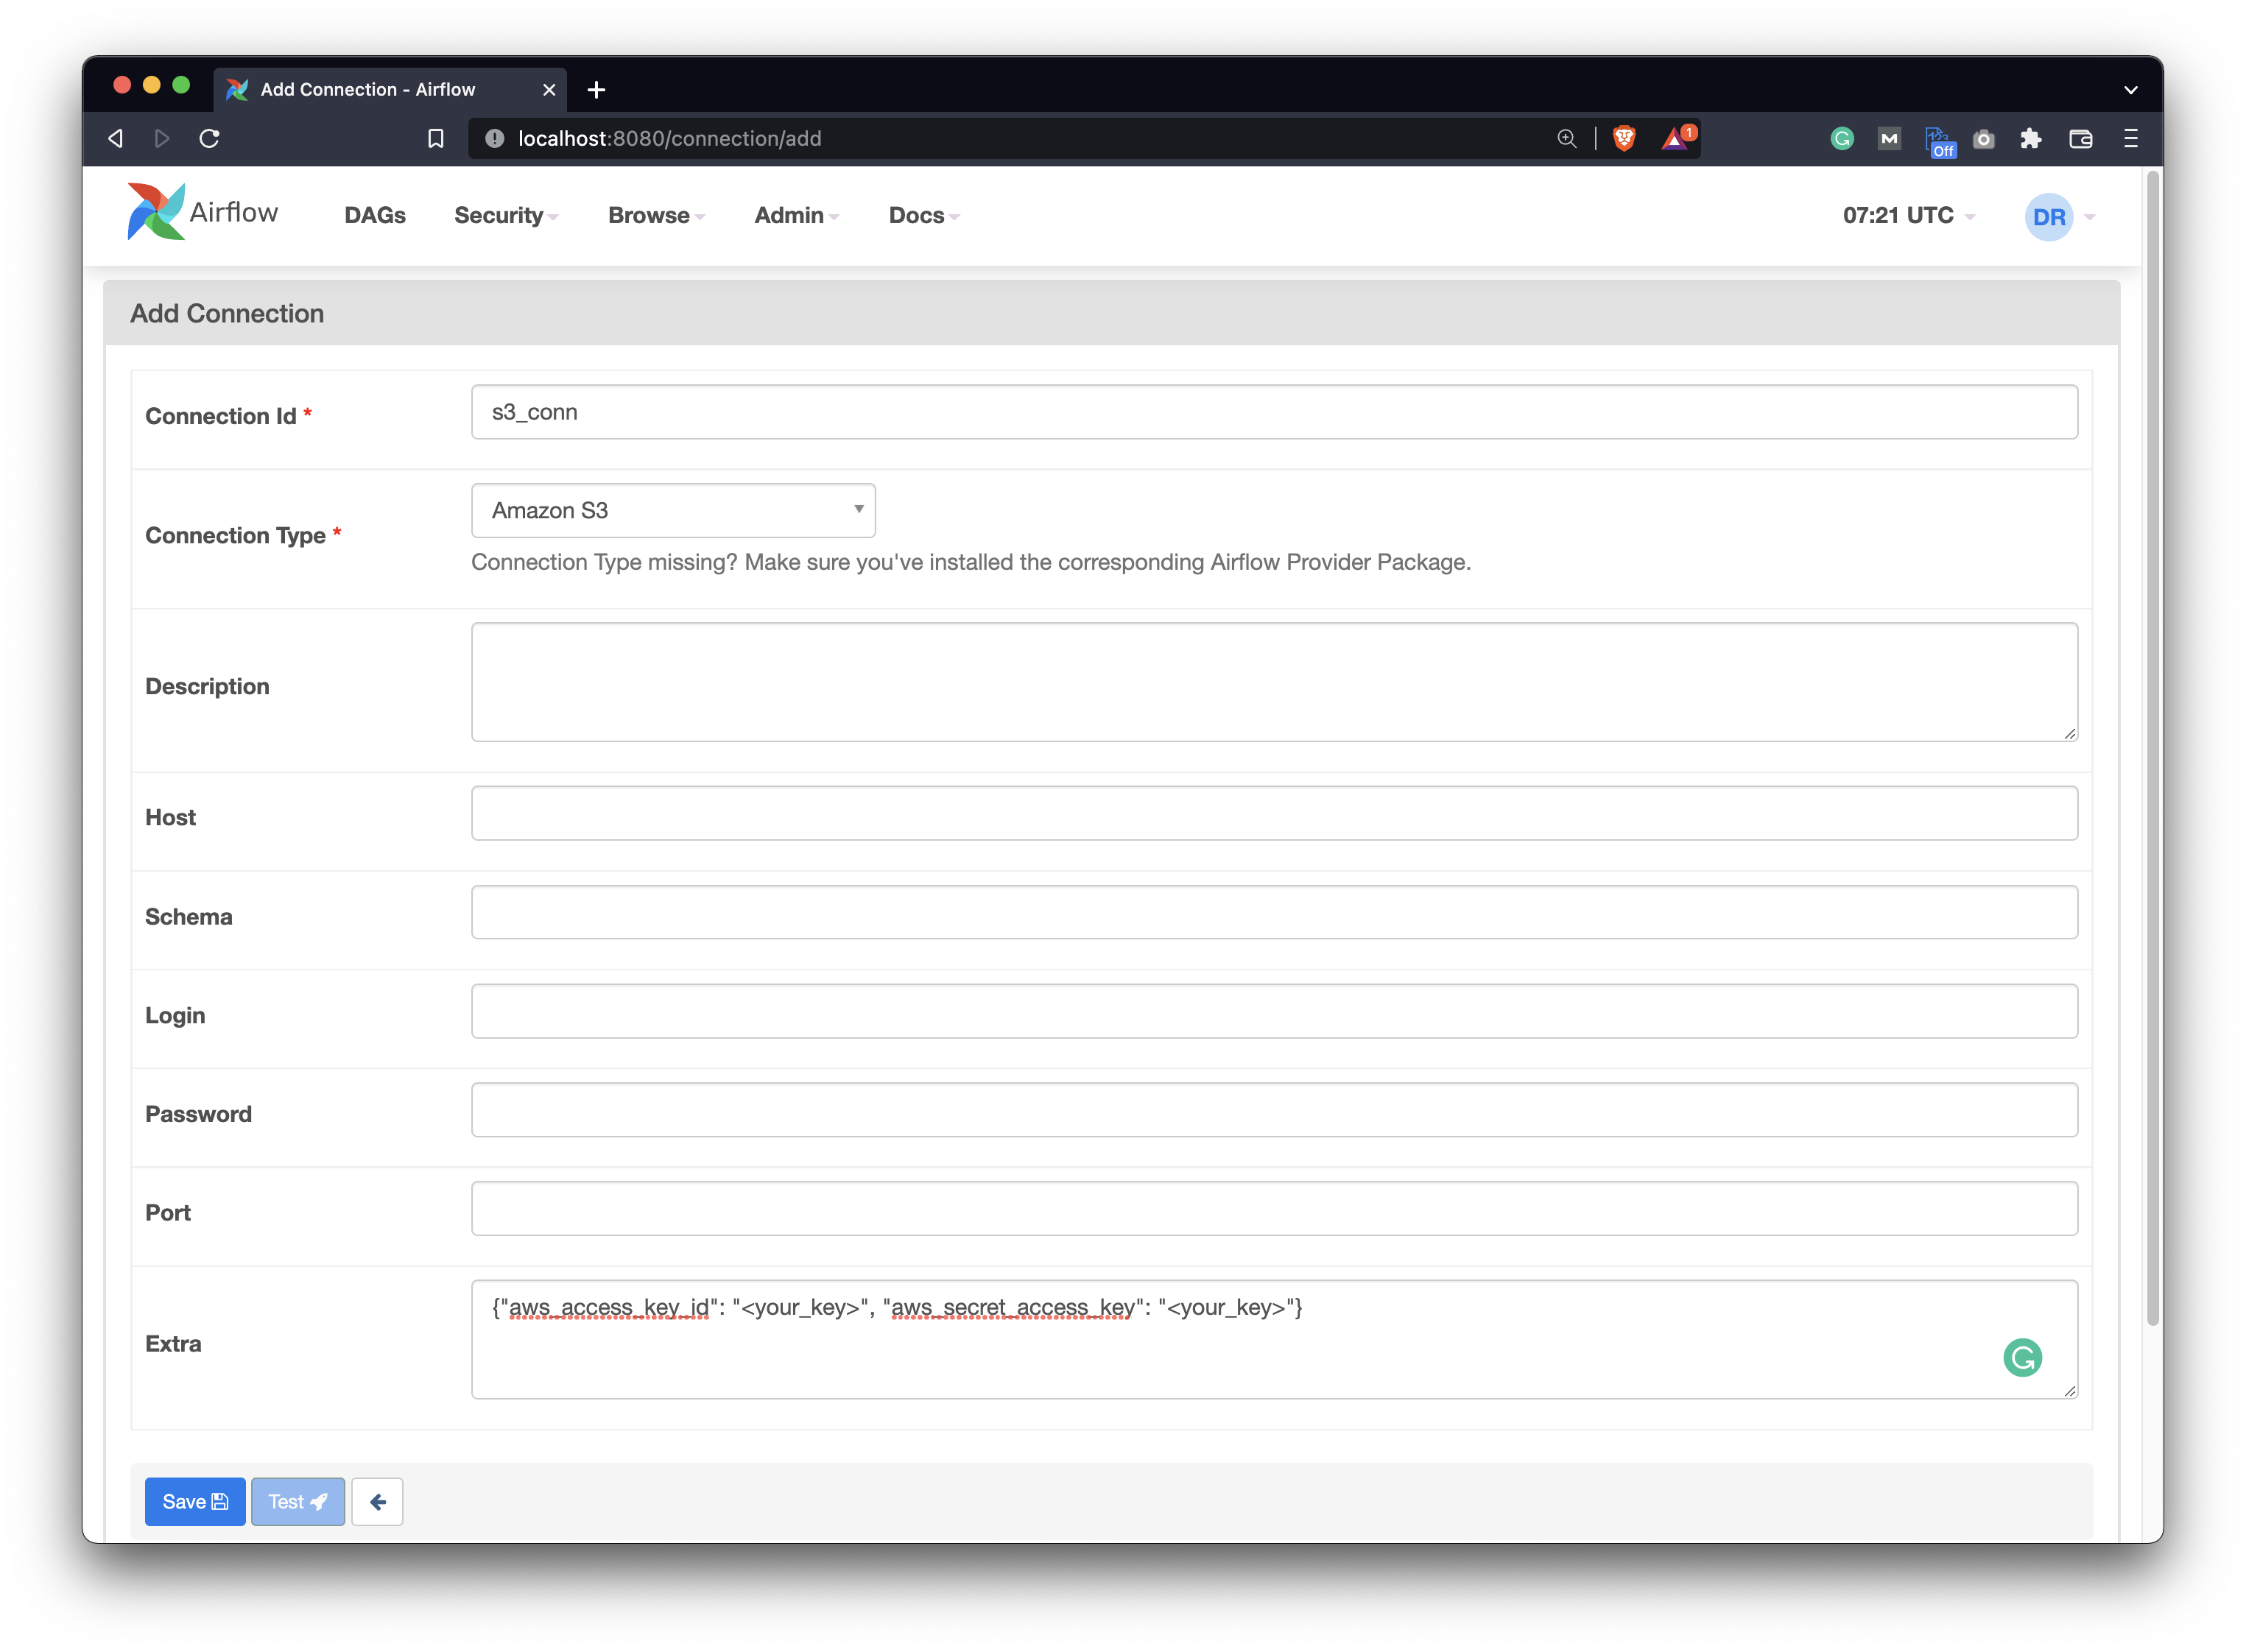Click the Grammarly icon in Extra field
This screenshot has height=1652, width=2246.
2022,1357
